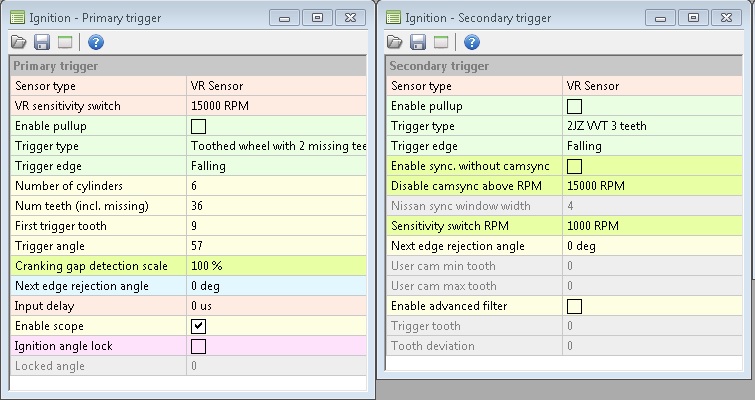The image size is (755, 400).
Task: Open the 2JZ VVT 3 teeth trigger type dropdown
Action: [x=654, y=126]
